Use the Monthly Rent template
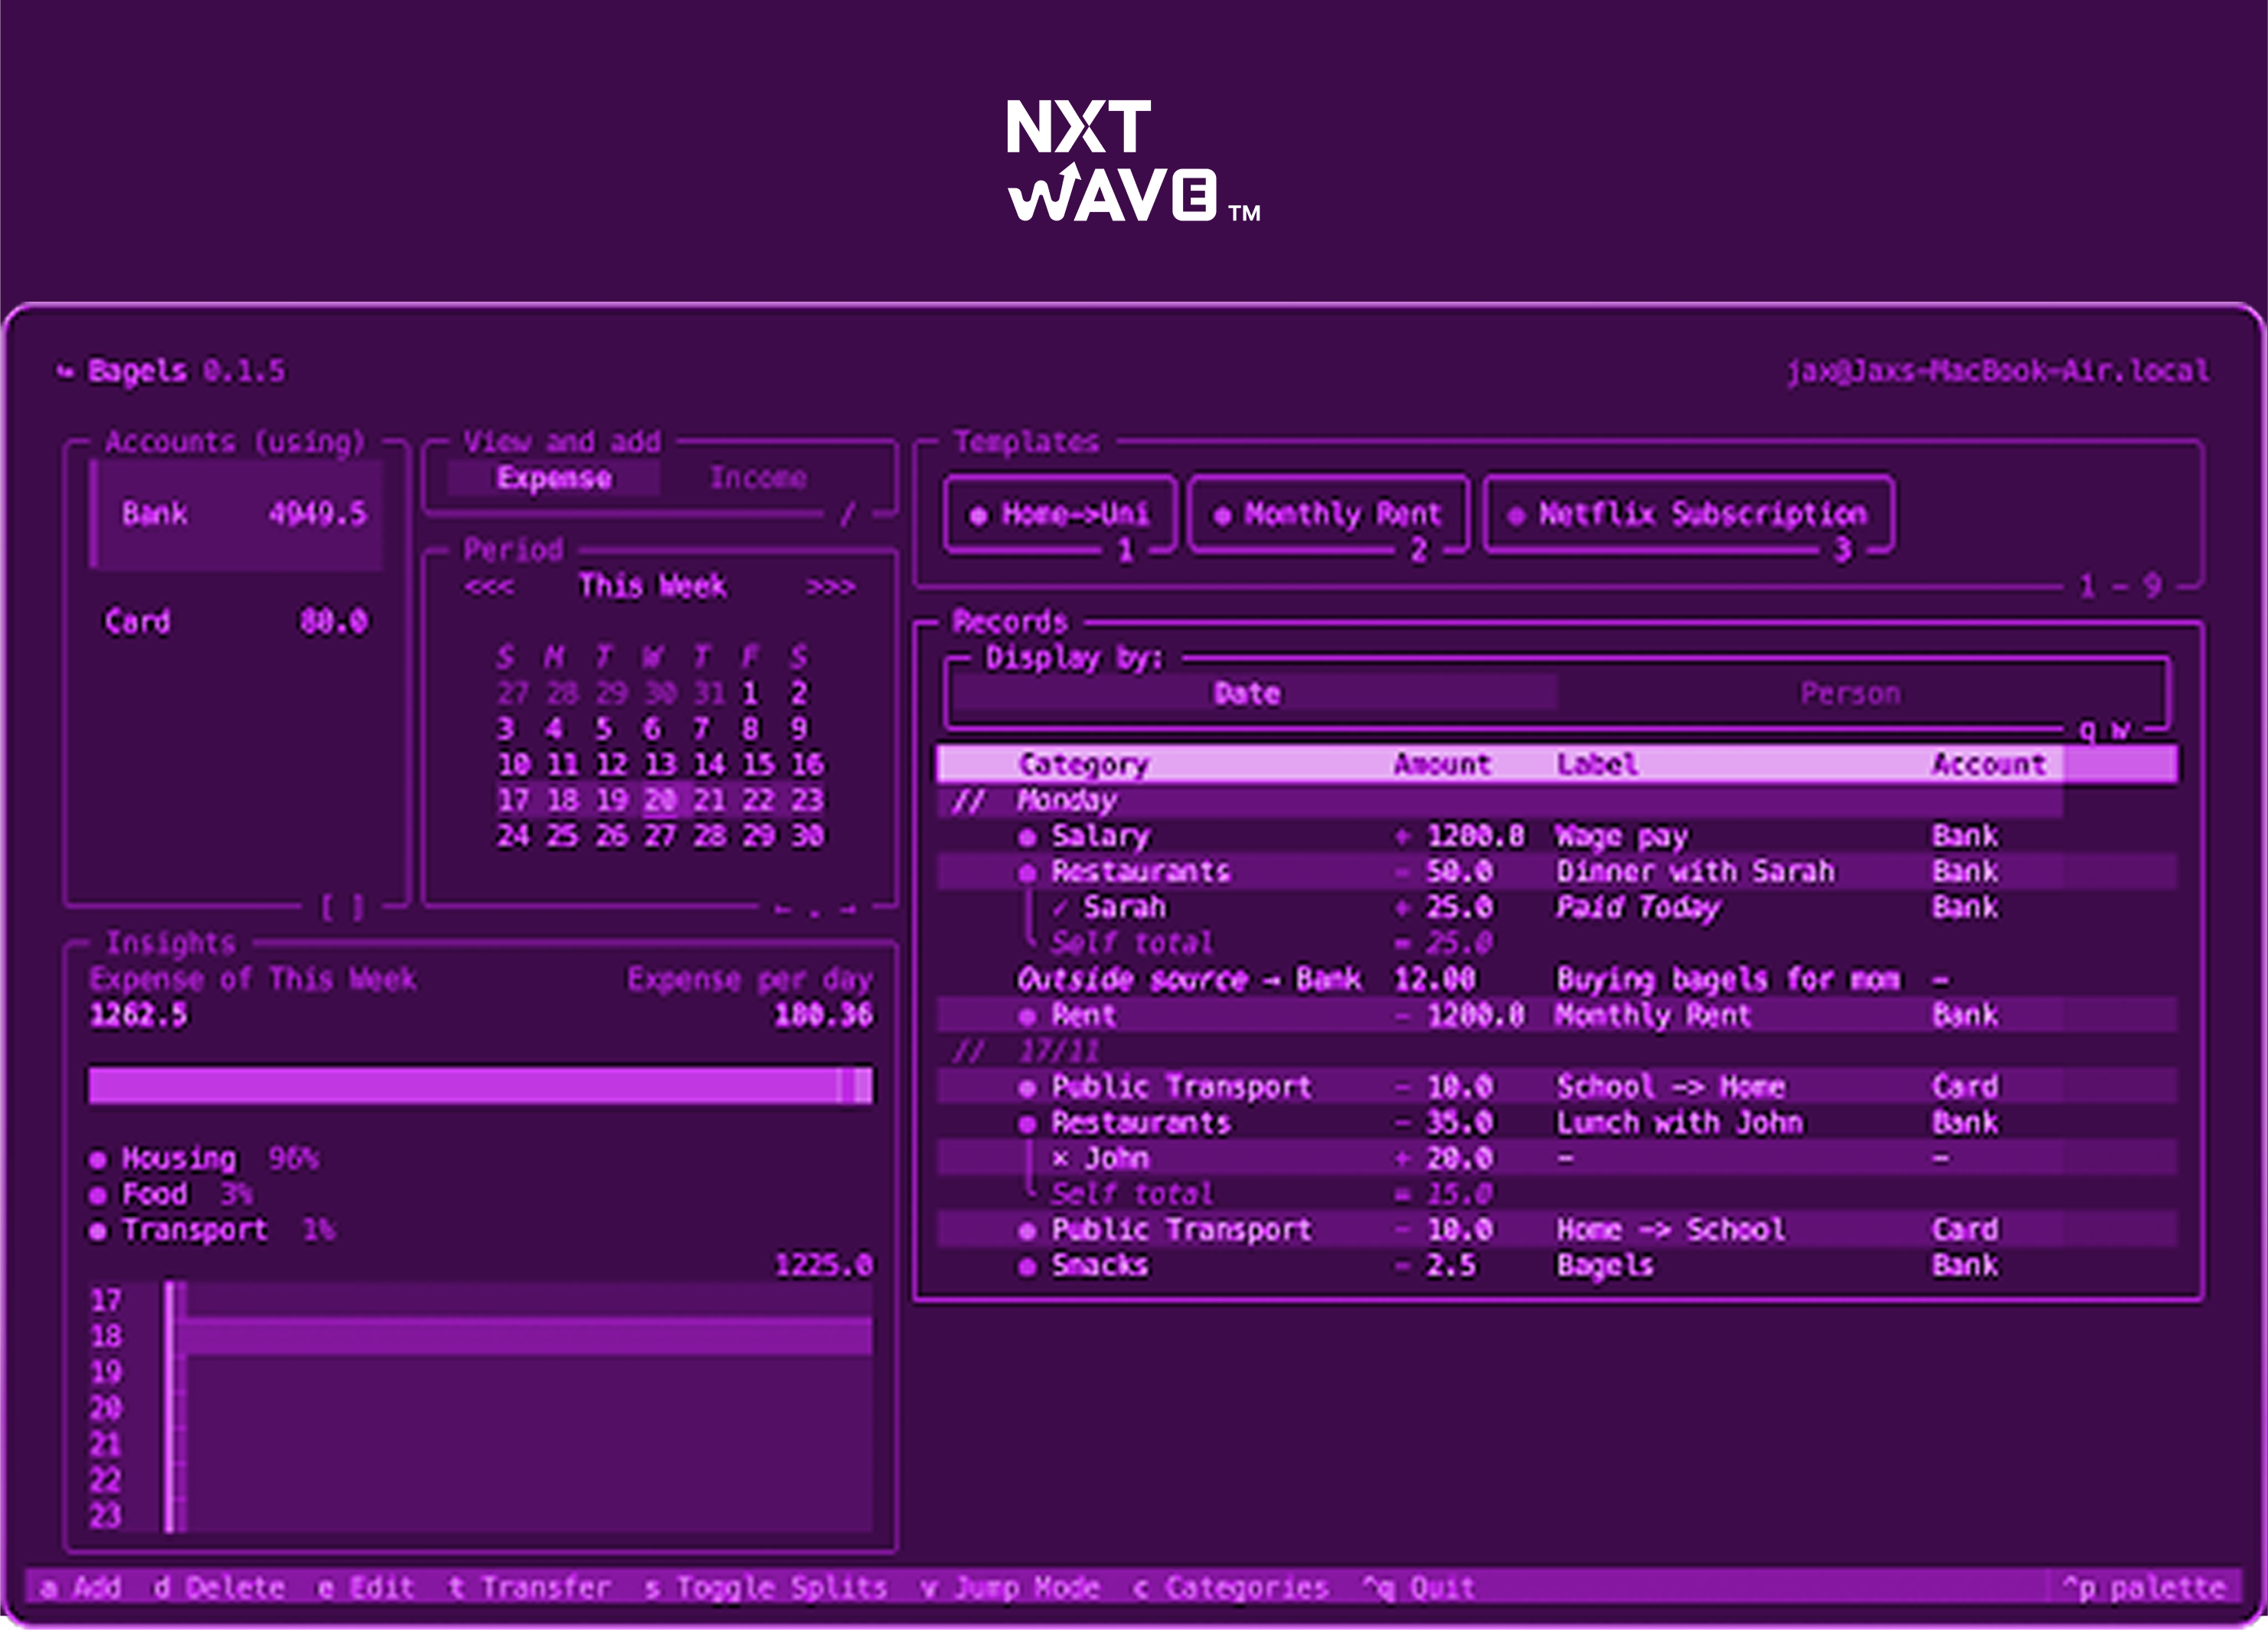Viewport: 2268px width, 1630px height. (1329, 515)
